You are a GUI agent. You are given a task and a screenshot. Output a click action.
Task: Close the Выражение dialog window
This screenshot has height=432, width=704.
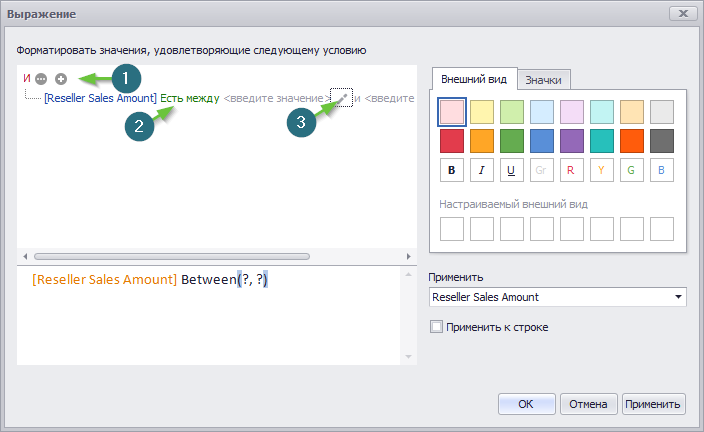[683, 13]
